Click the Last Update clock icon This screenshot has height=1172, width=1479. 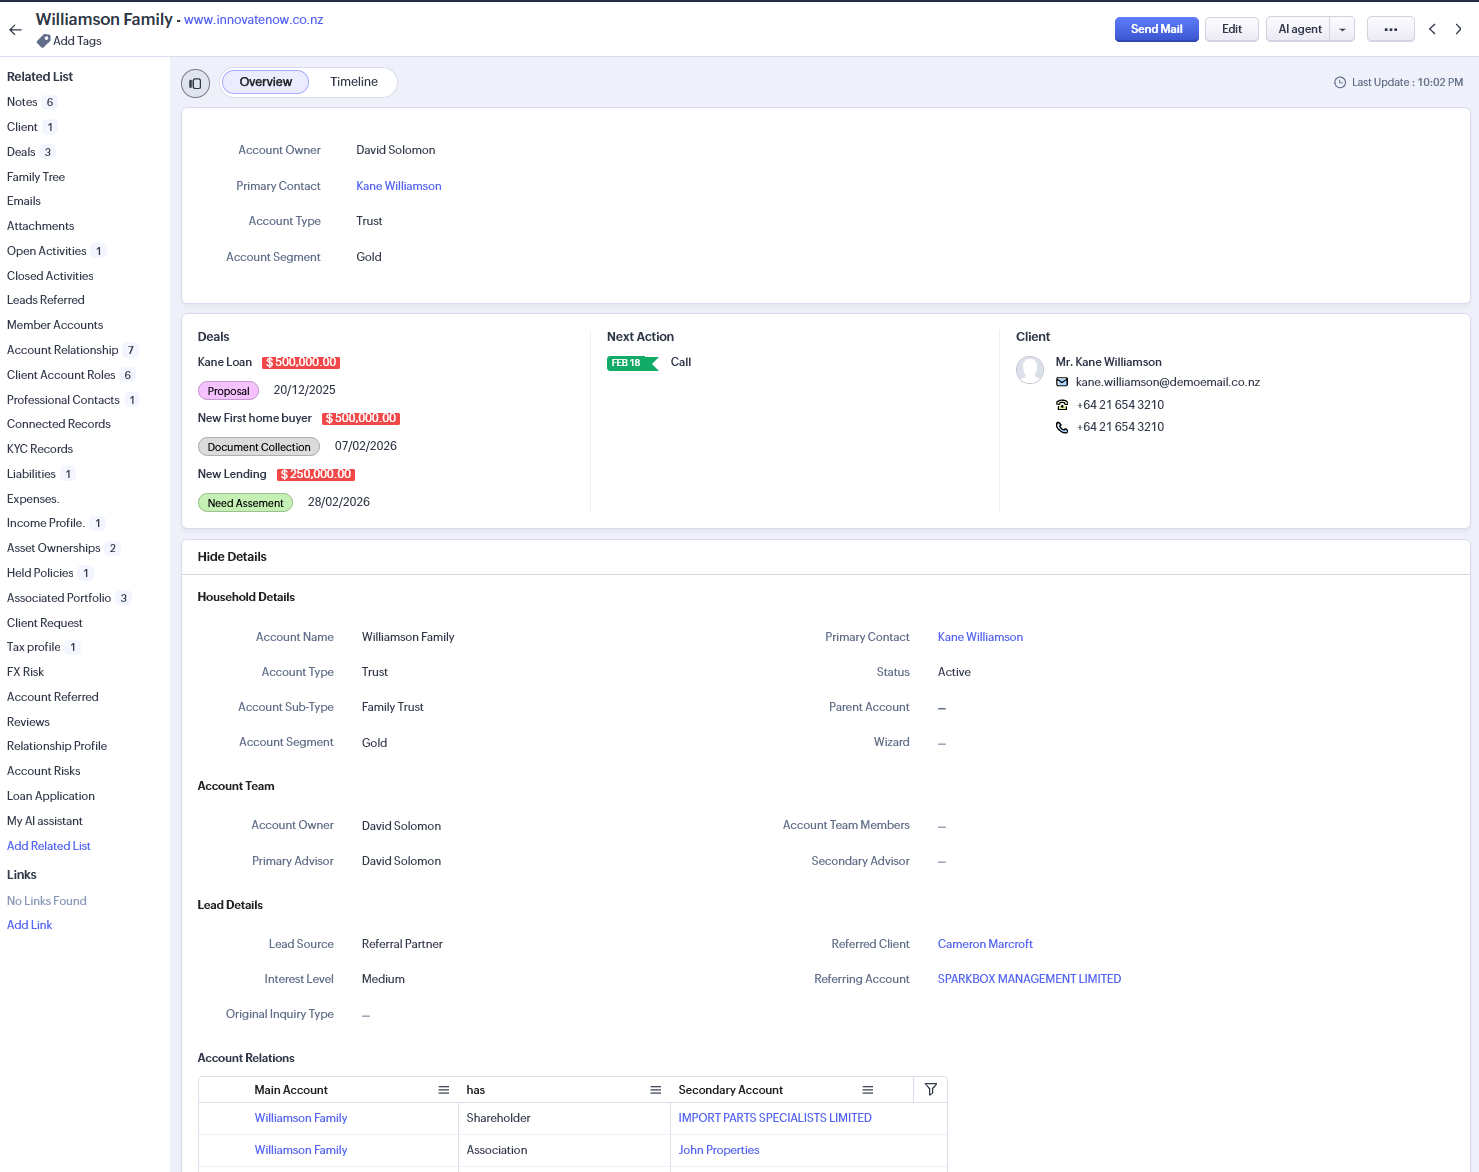tap(1340, 83)
